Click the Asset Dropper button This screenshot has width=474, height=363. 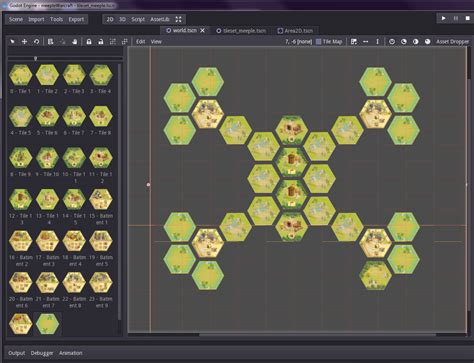452,42
